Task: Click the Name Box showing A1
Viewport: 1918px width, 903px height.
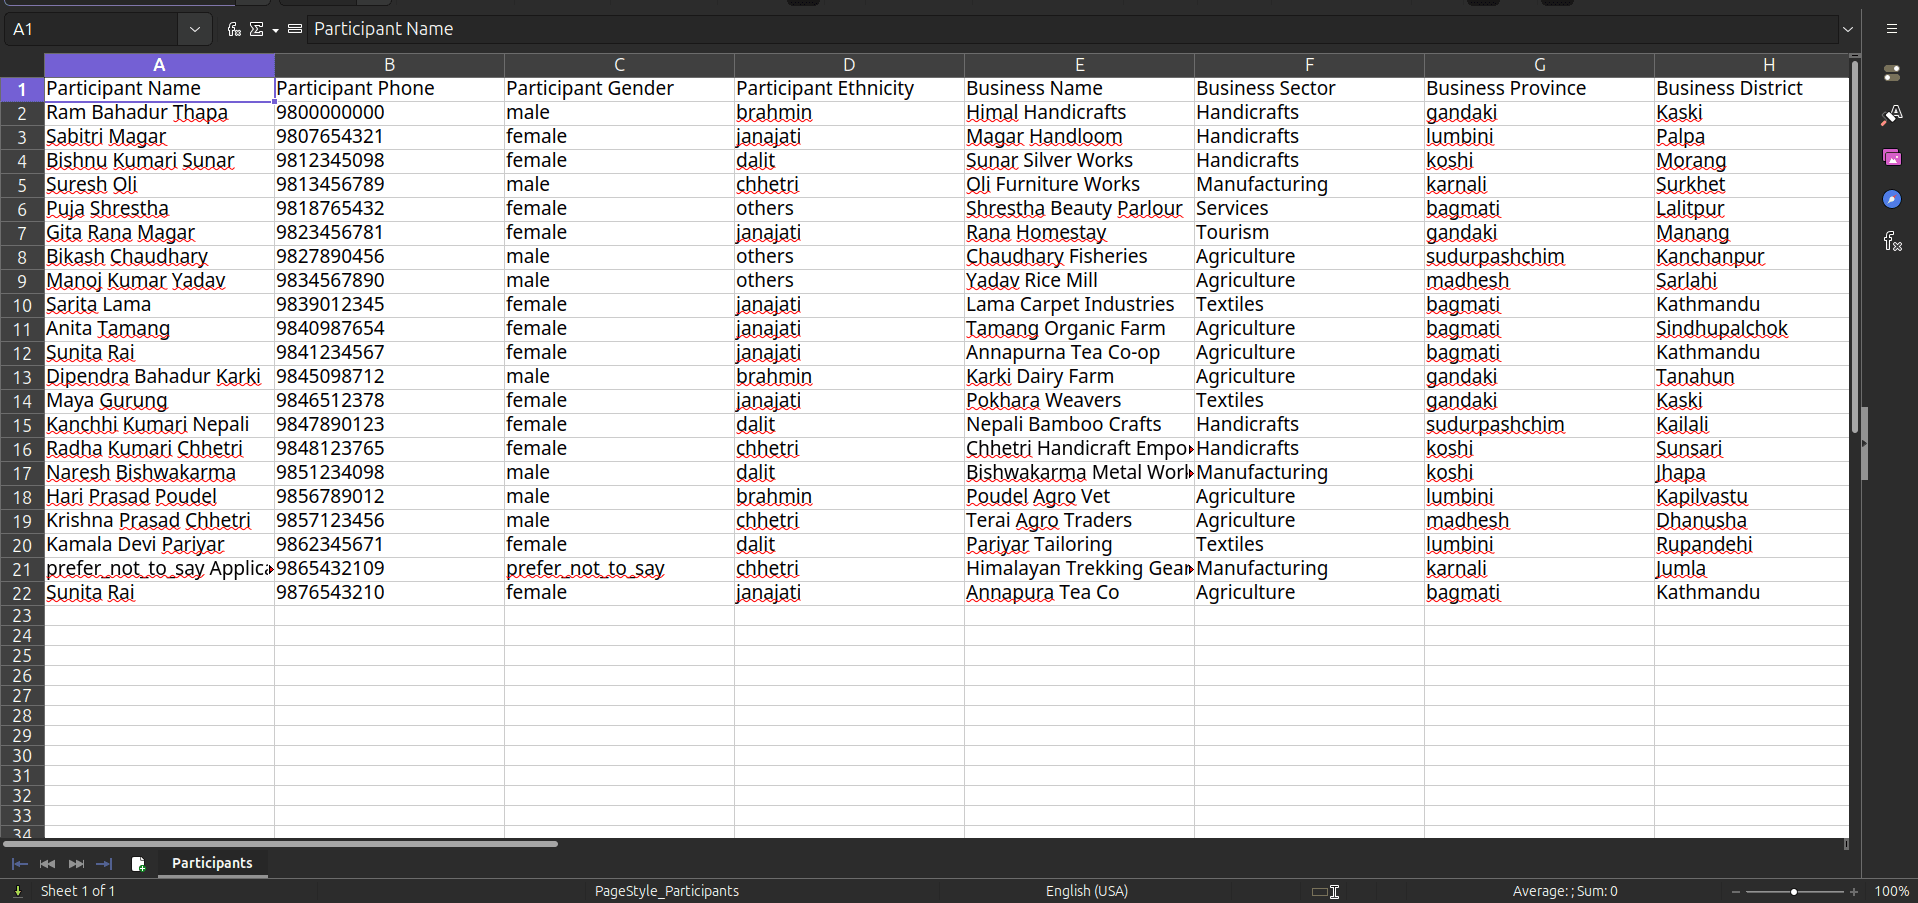Action: coord(93,29)
